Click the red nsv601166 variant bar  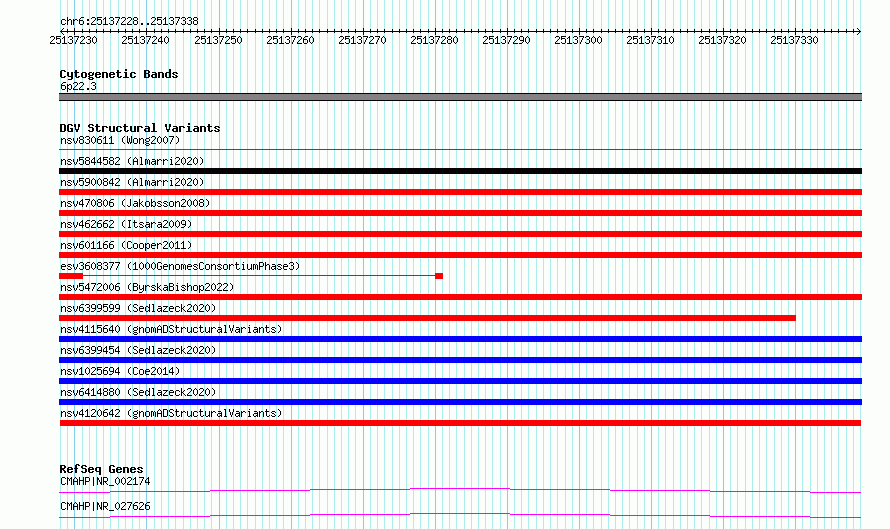[460, 255]
